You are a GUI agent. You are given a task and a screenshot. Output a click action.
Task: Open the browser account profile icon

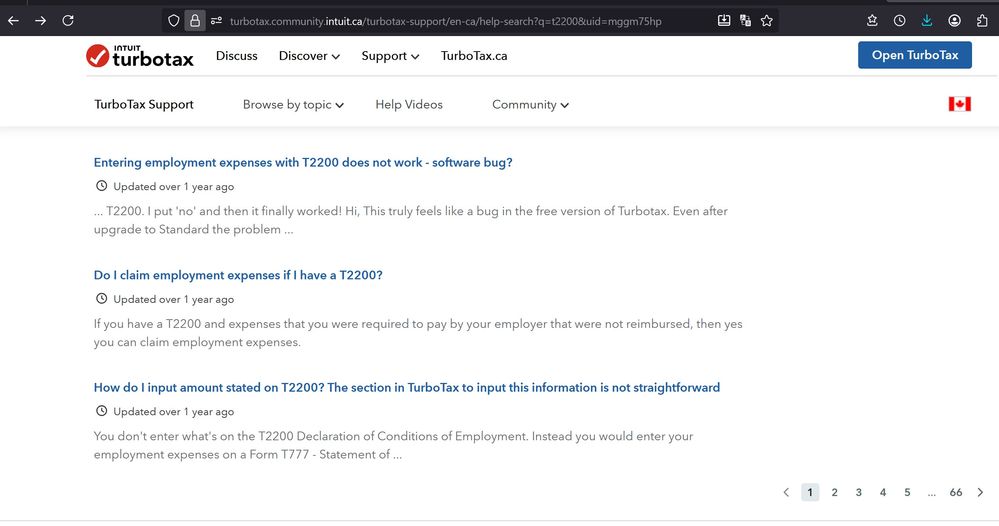pyautogui.click(x=955, y=20)
